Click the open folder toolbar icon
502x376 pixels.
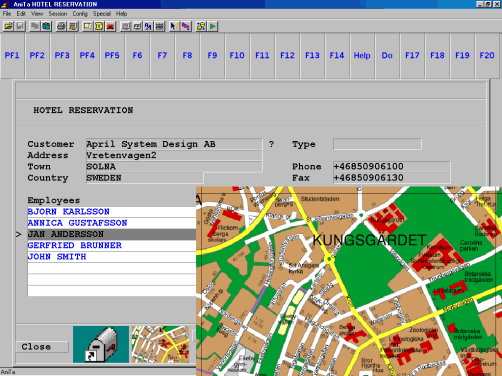point(8,26)
